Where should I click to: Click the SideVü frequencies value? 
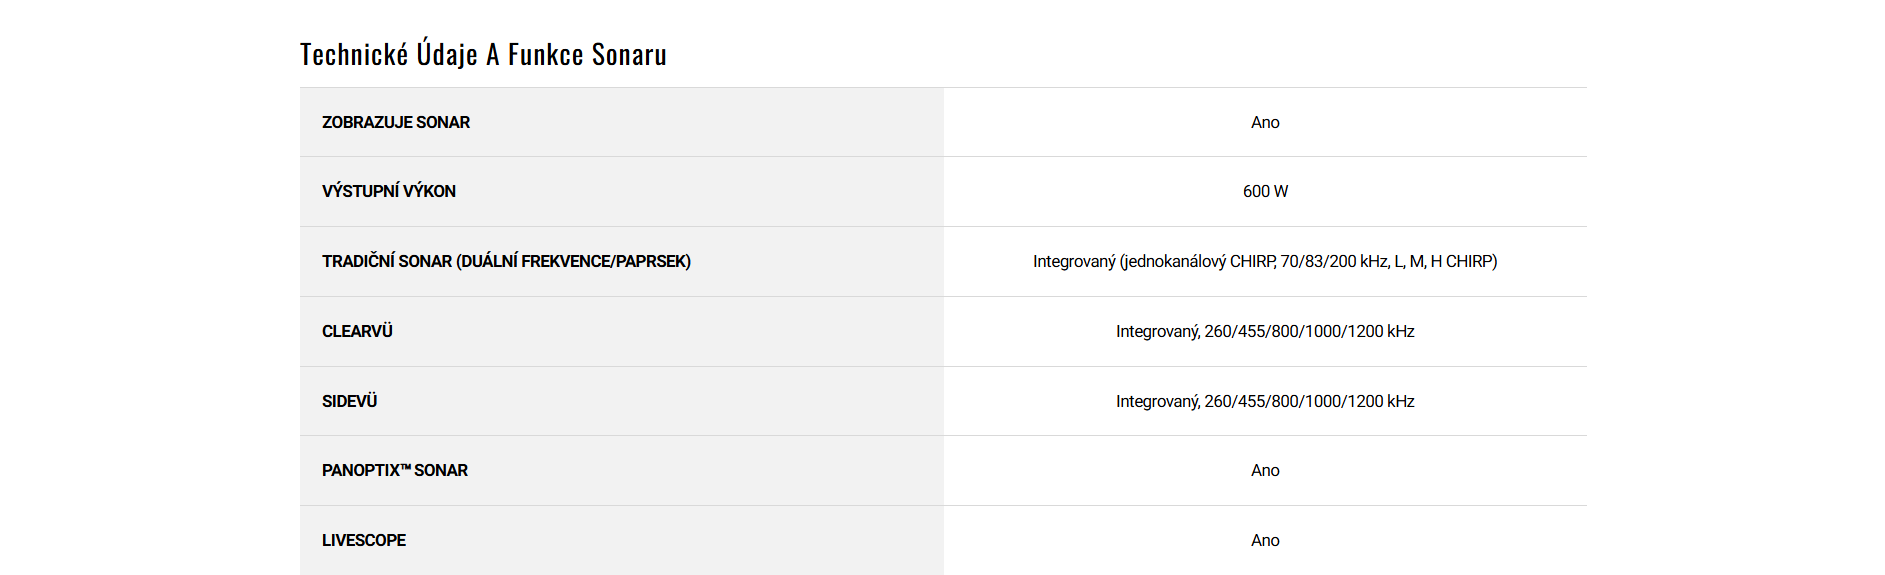(x=1265, y=401)
